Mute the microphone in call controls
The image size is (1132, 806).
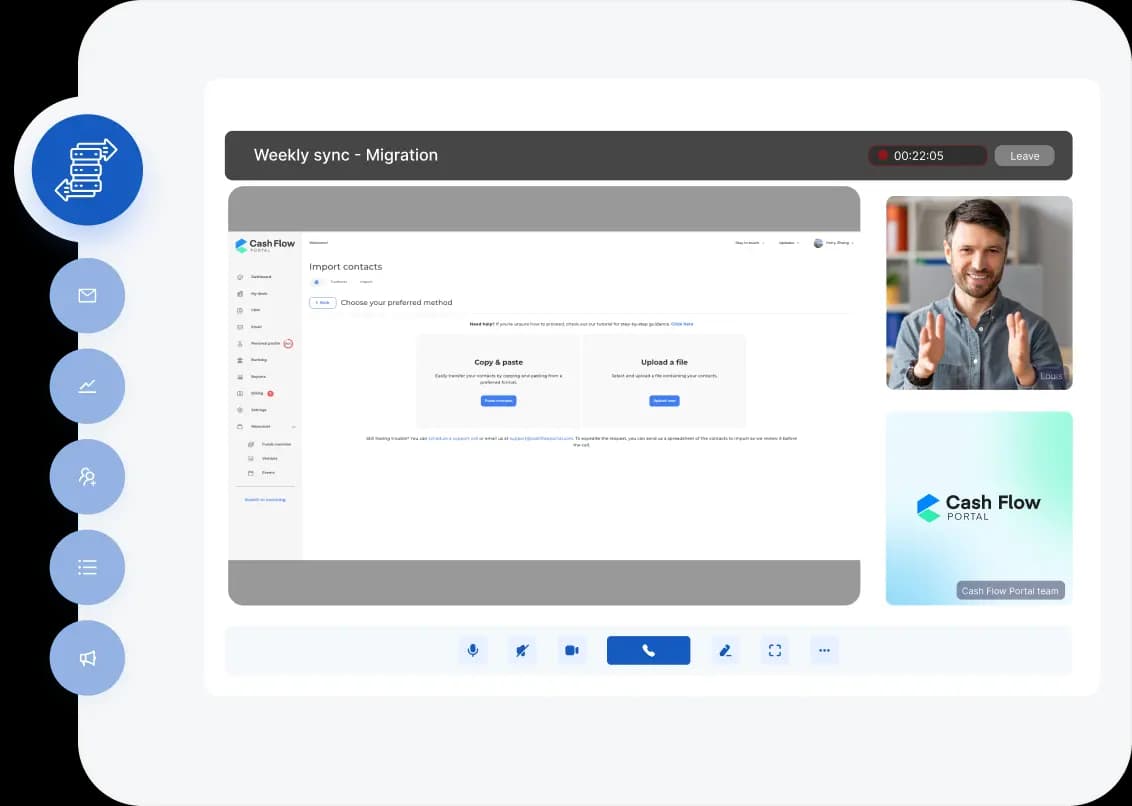click(473, 650)
